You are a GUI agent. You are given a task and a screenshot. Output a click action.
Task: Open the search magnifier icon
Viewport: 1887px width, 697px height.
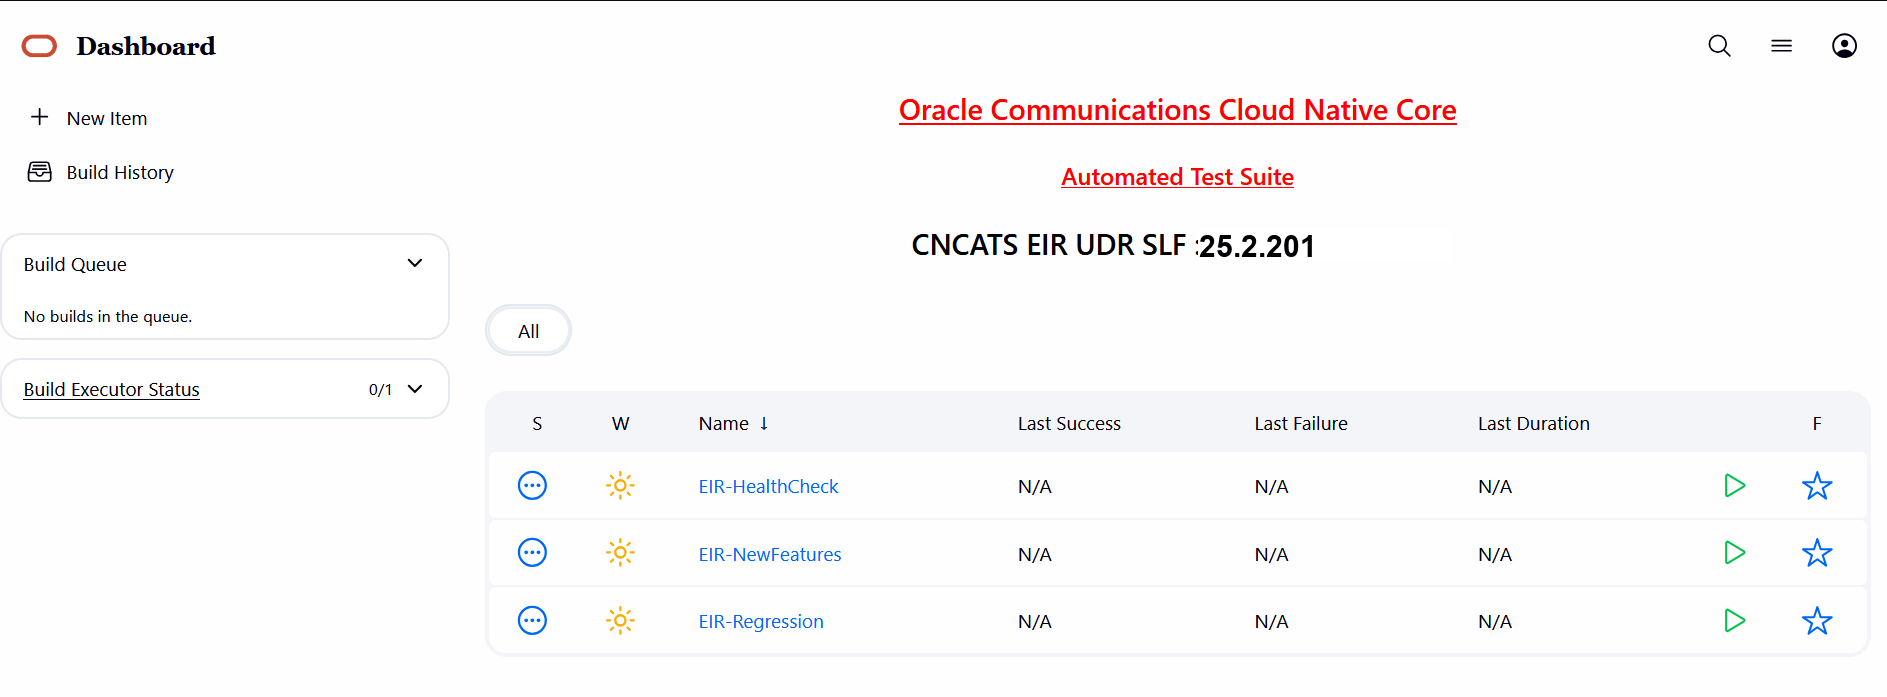[1719, 46]
